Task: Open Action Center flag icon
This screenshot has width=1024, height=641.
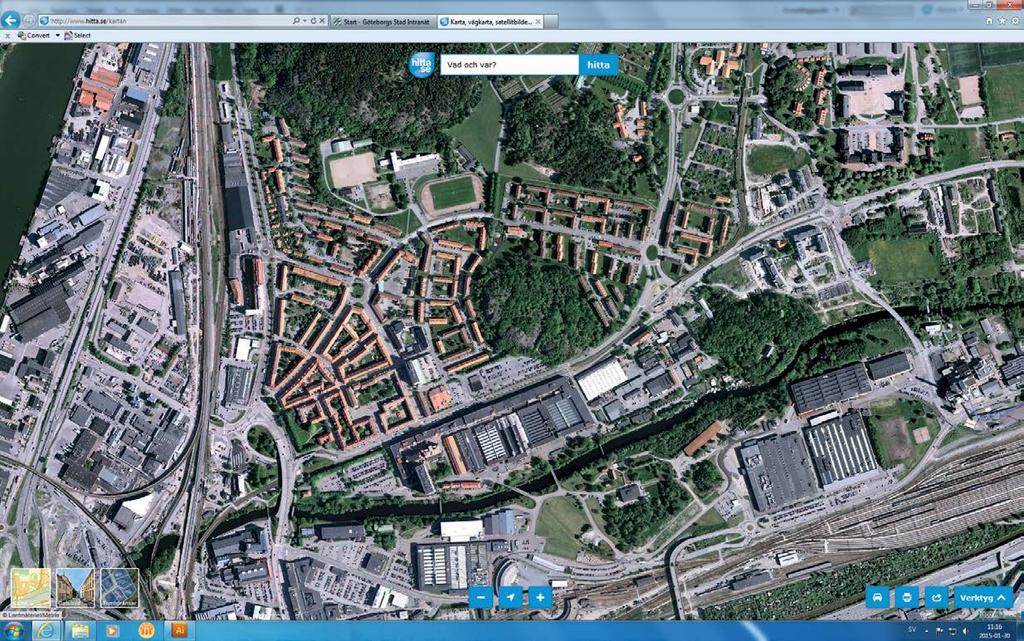Action: (x=940, y=631)
